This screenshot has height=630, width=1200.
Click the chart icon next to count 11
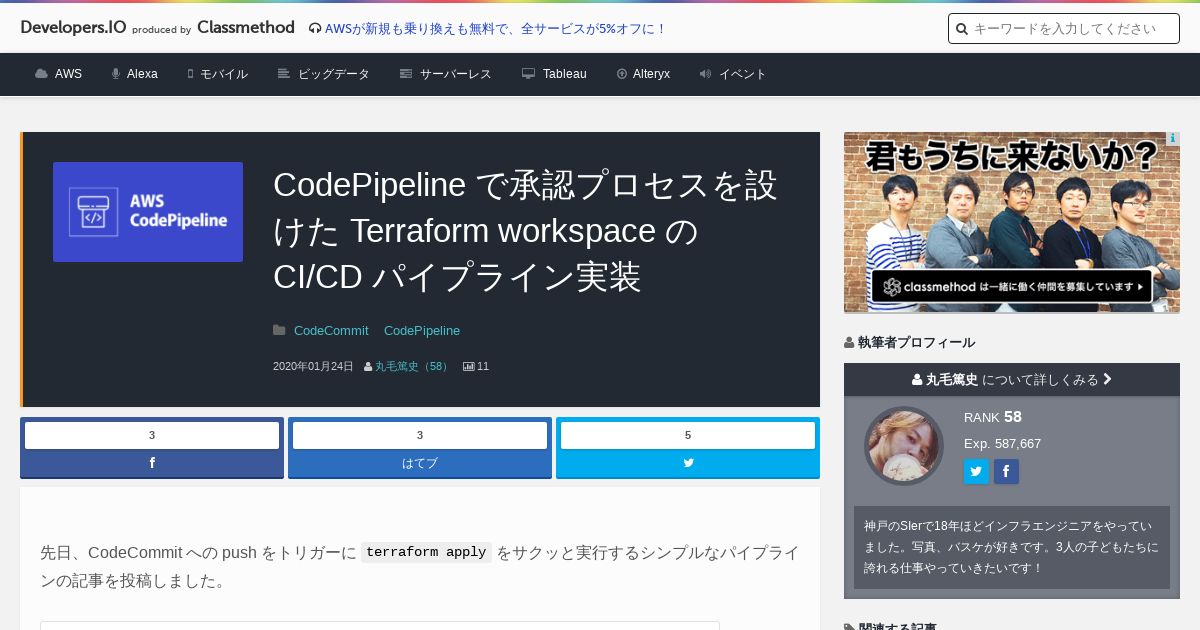pos(468,366)
